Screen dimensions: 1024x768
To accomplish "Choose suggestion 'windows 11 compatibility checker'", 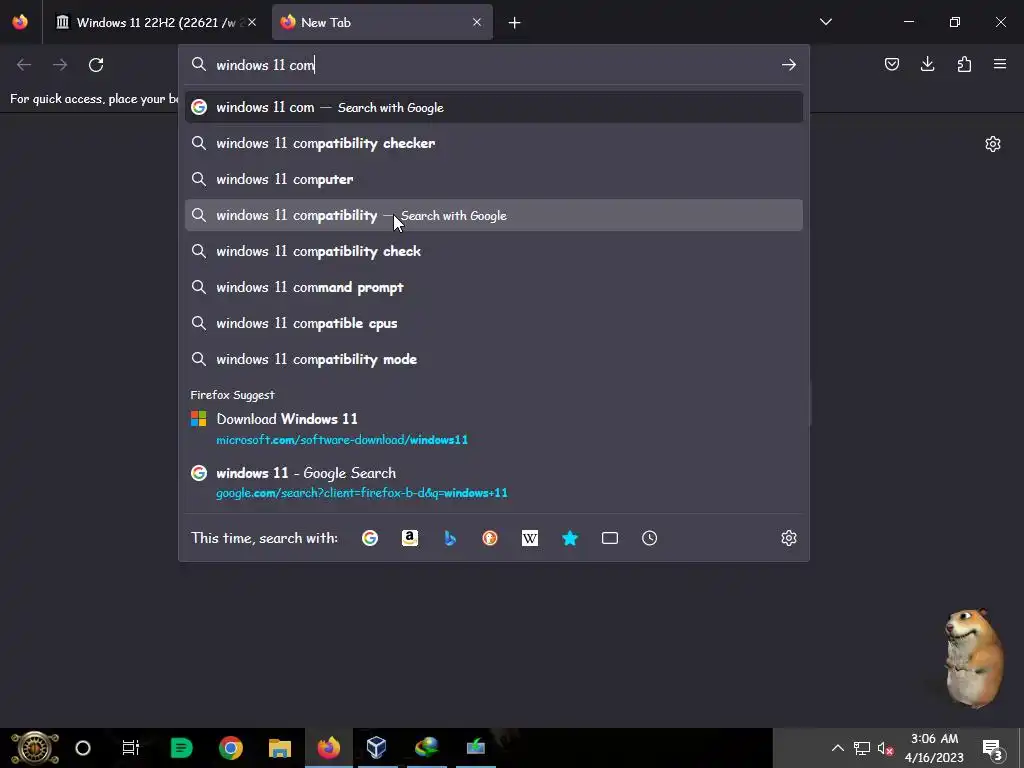I will pos(494,143).
